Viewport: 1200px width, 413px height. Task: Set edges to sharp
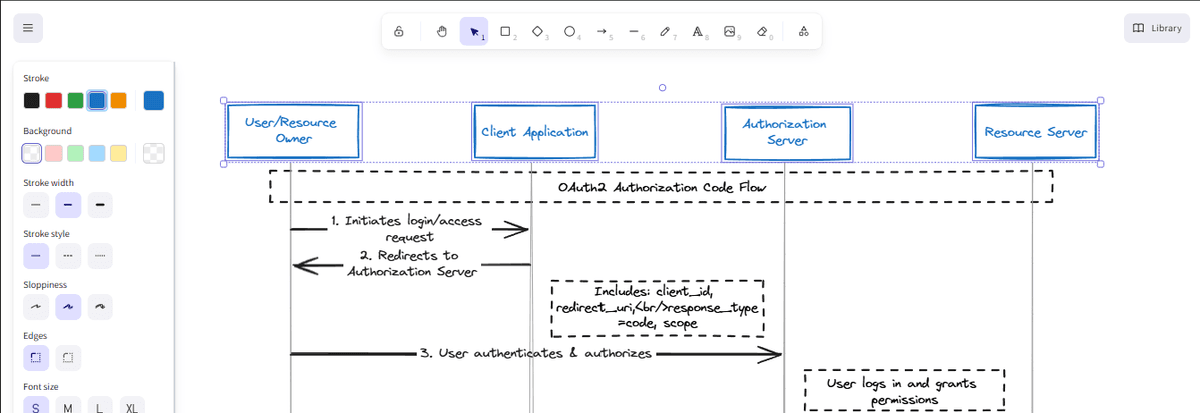coord(36,358)
